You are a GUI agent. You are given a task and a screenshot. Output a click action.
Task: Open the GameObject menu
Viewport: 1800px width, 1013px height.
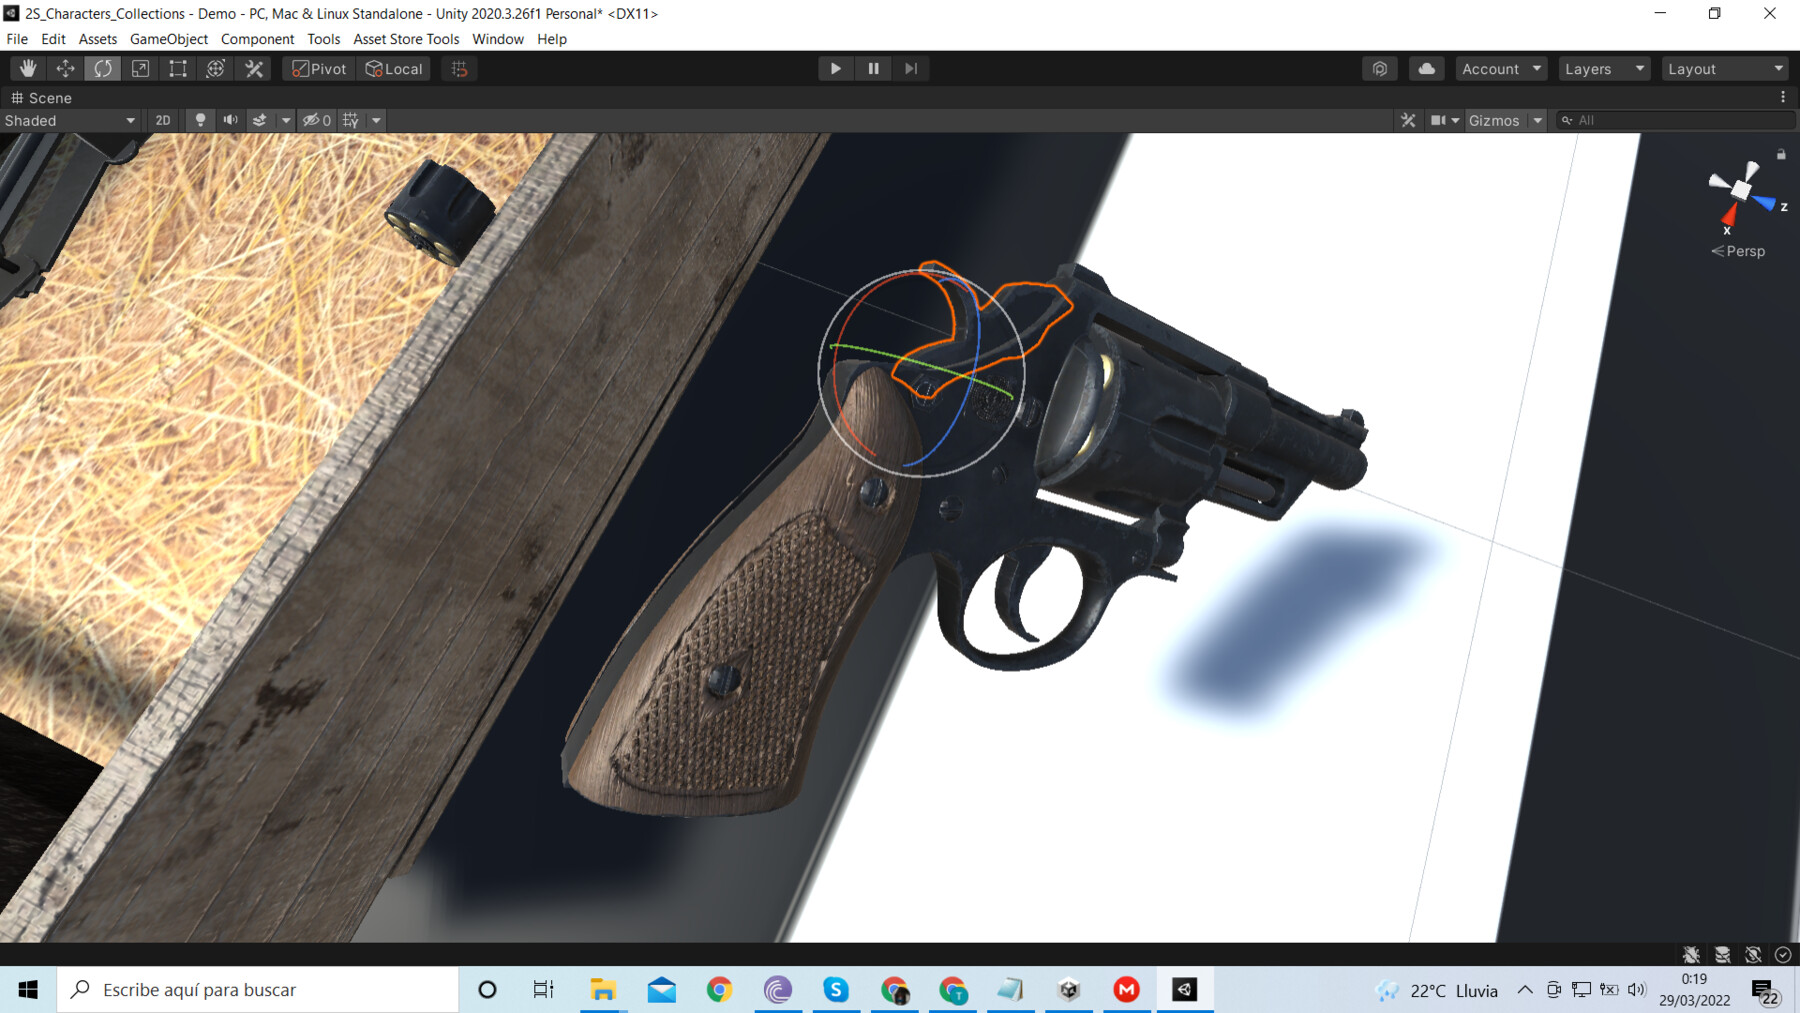coord(169,39)
